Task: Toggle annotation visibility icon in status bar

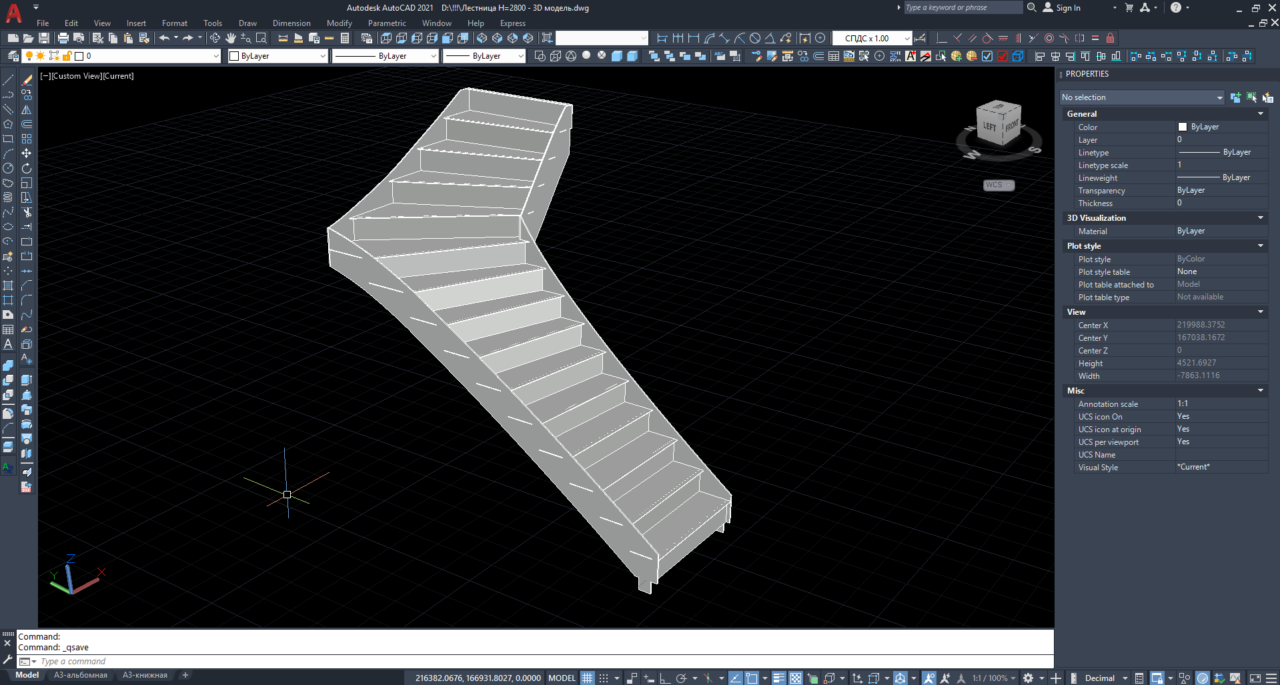Action: coord(929,677)
